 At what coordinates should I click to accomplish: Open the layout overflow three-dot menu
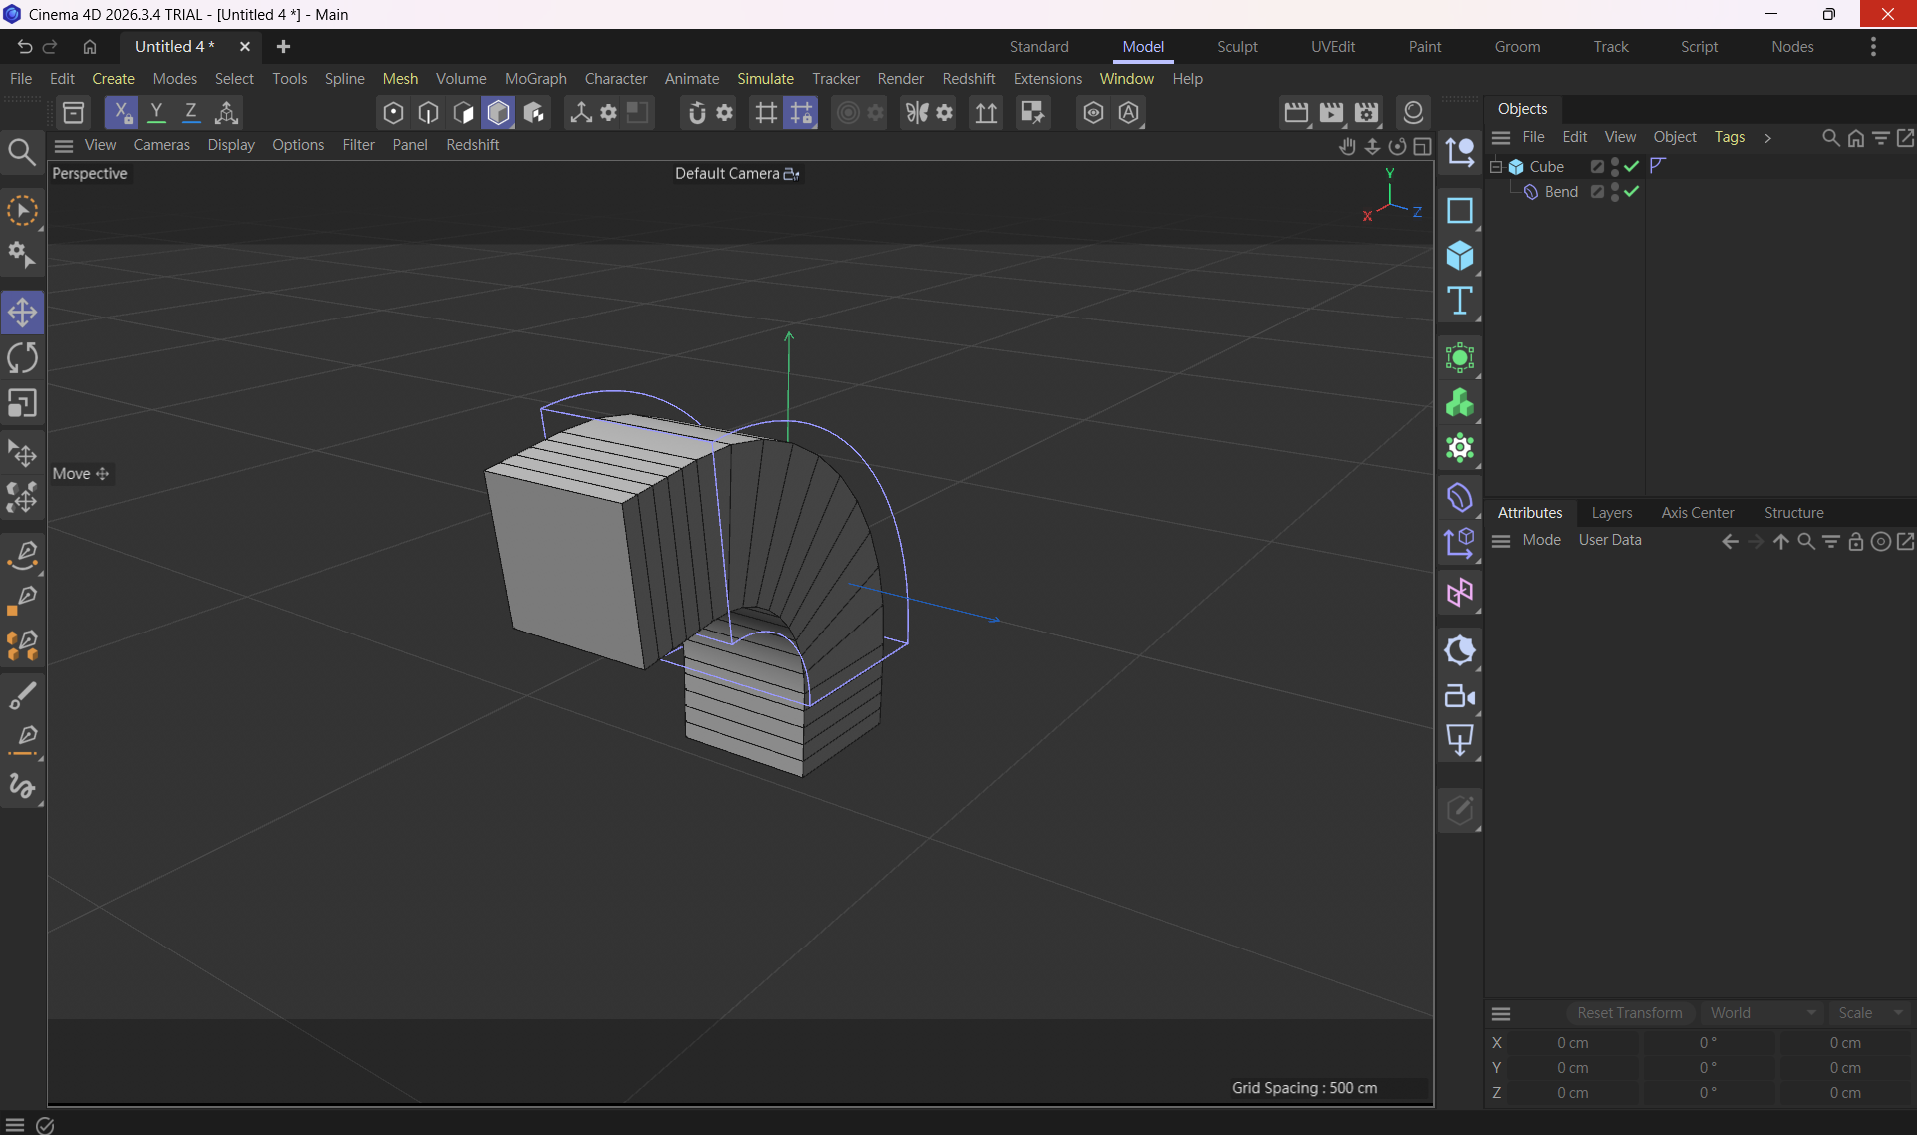(x=1873, y=47)
